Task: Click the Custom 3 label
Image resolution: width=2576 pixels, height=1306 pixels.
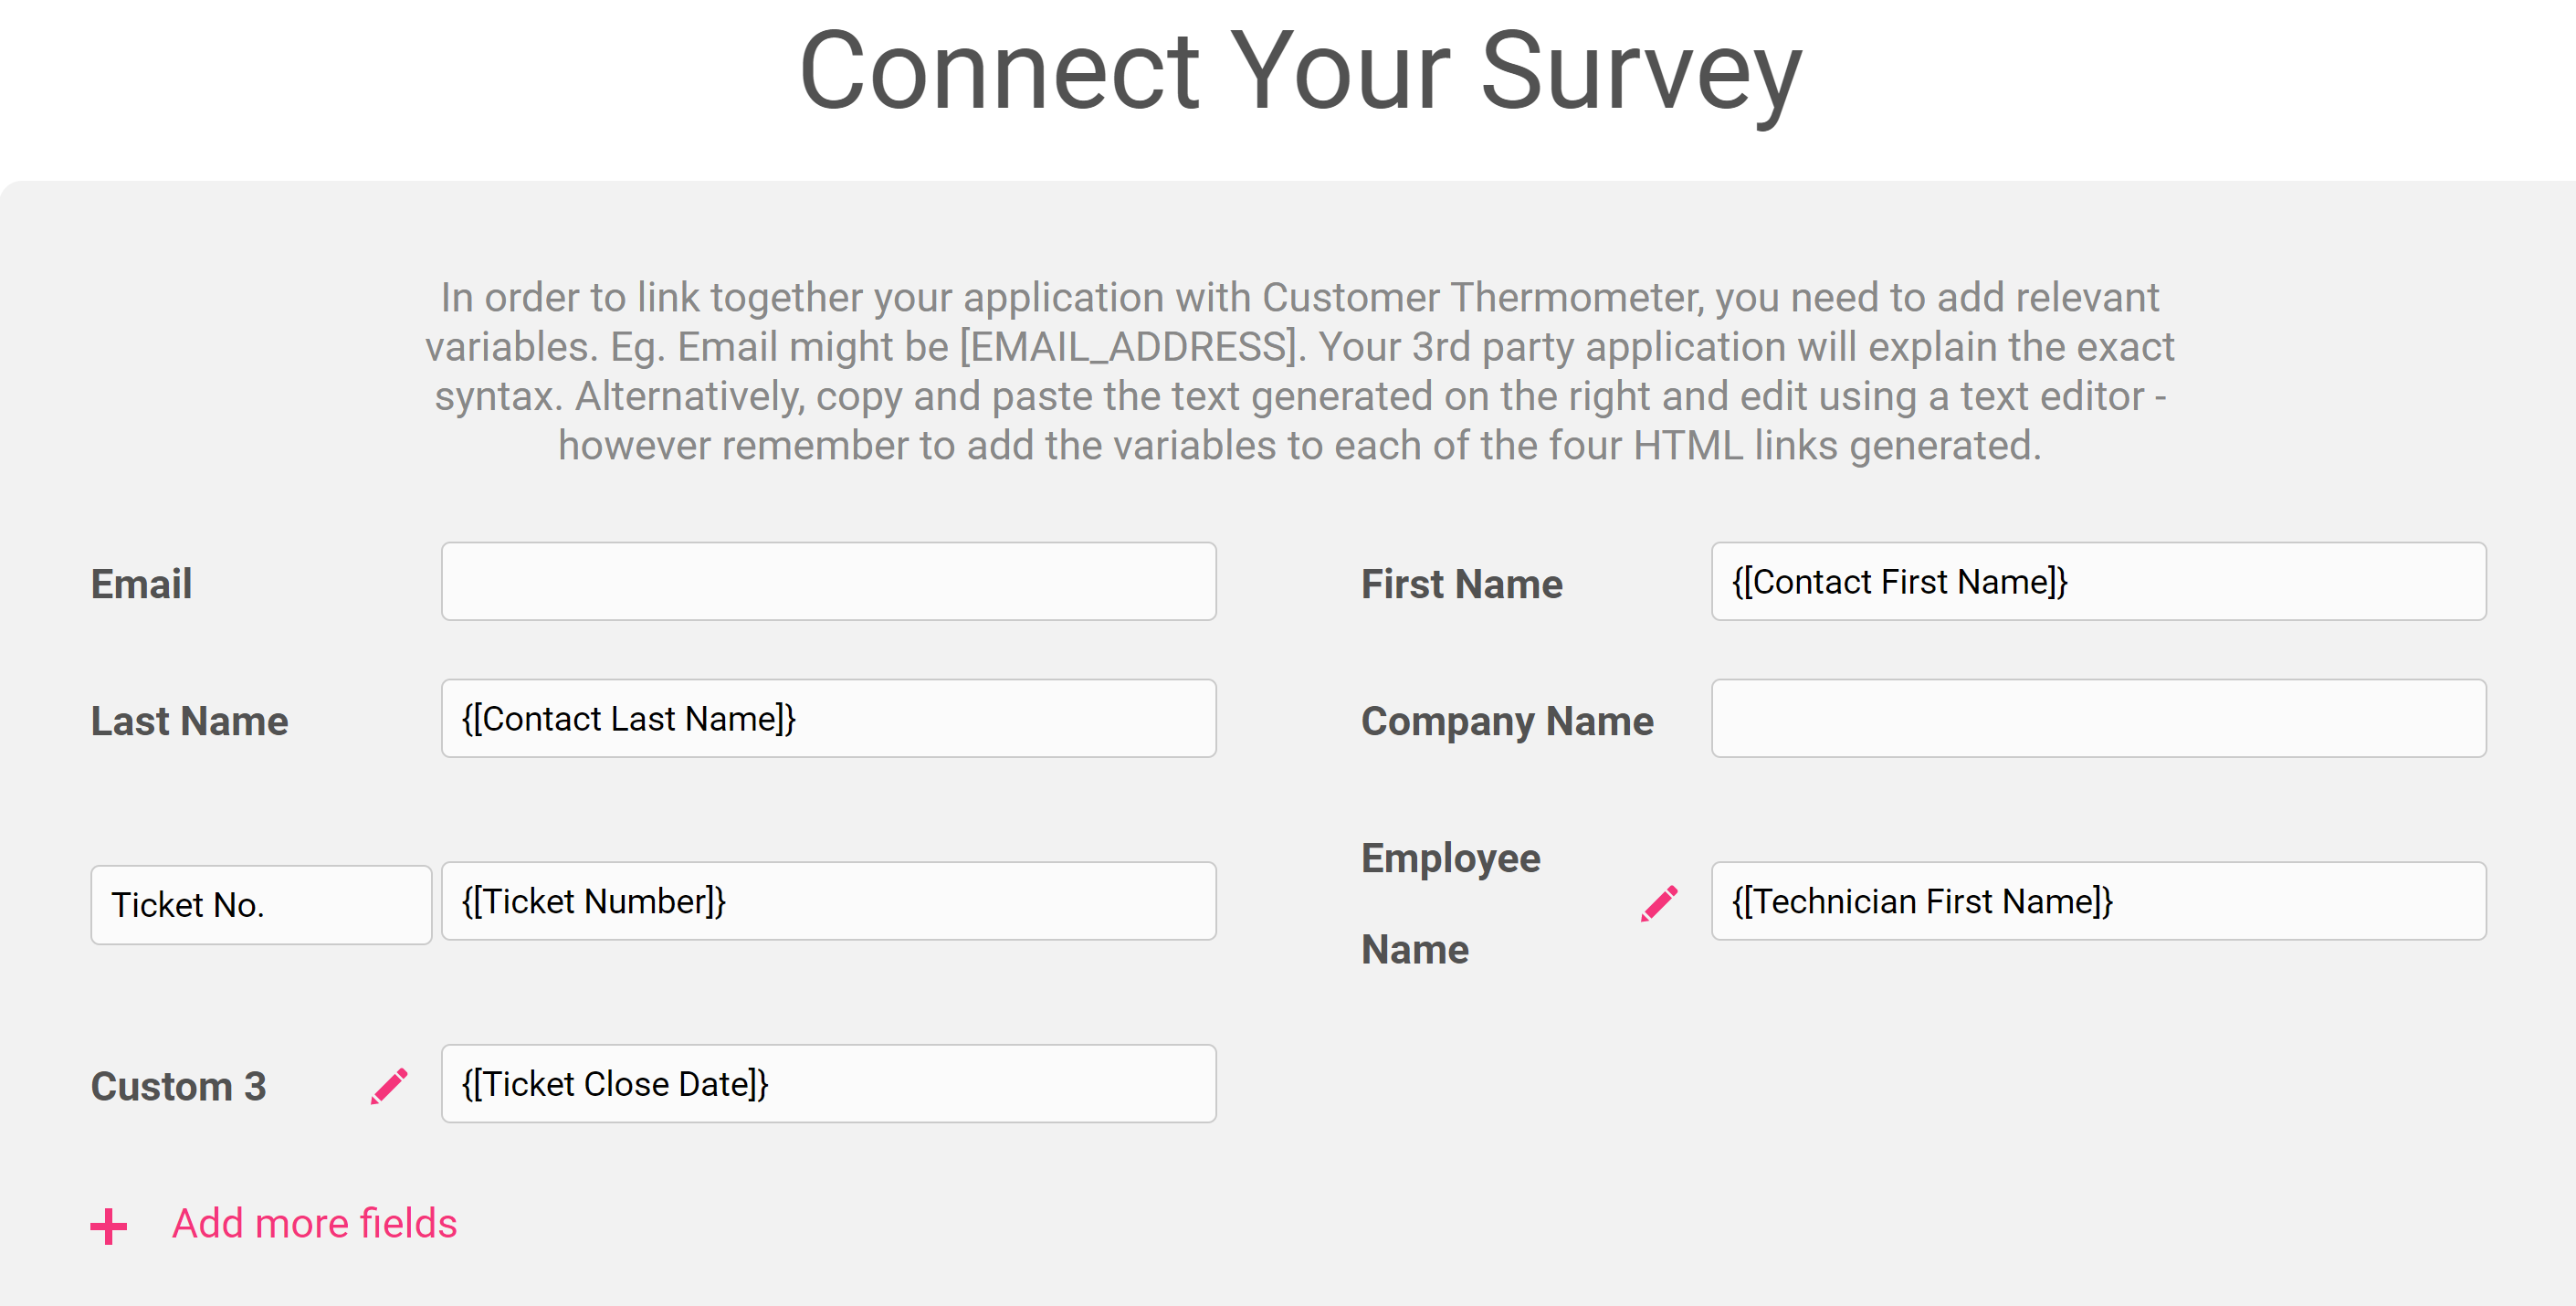Action: (178, 1086)
